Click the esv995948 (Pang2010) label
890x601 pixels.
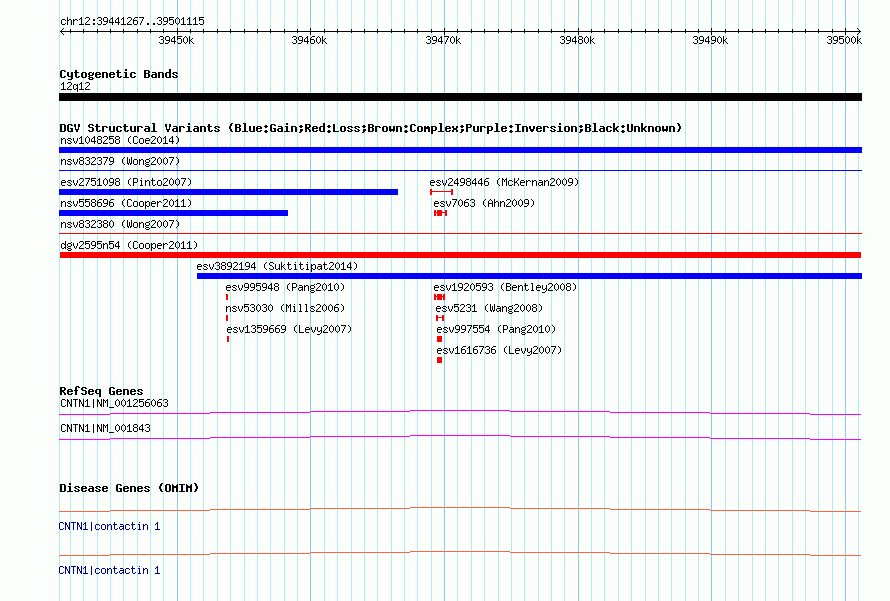coord(285,287)
